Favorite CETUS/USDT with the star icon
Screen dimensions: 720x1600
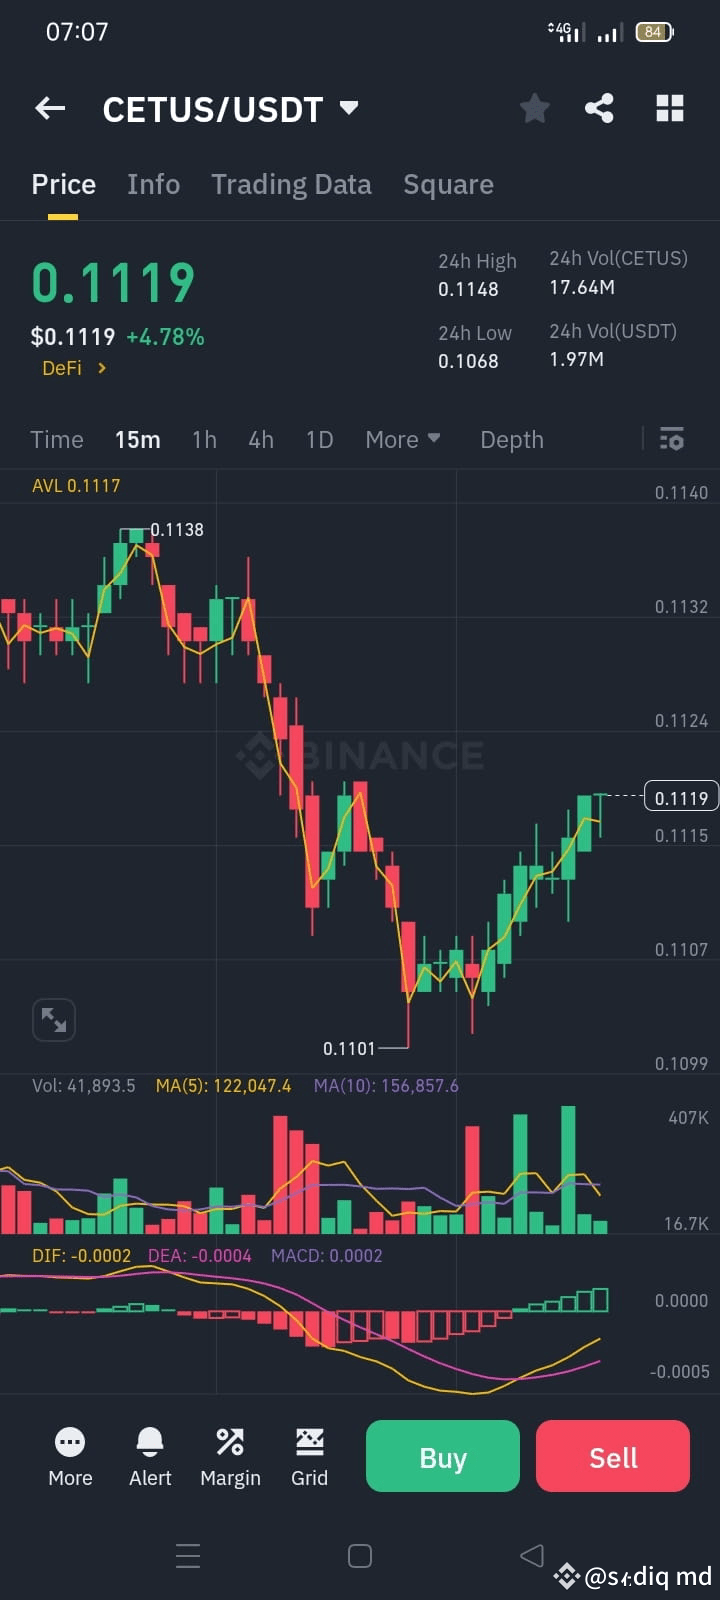pyautogui.click(x=534, y=108)
